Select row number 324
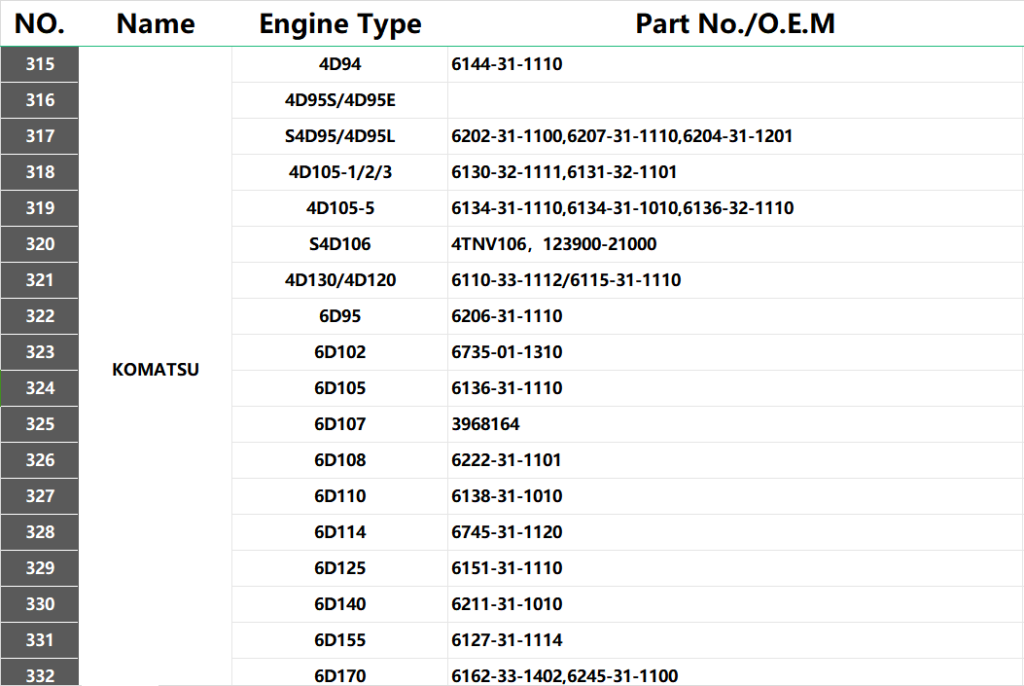This screenshot has height=686, width=1024. pos(40,388)
